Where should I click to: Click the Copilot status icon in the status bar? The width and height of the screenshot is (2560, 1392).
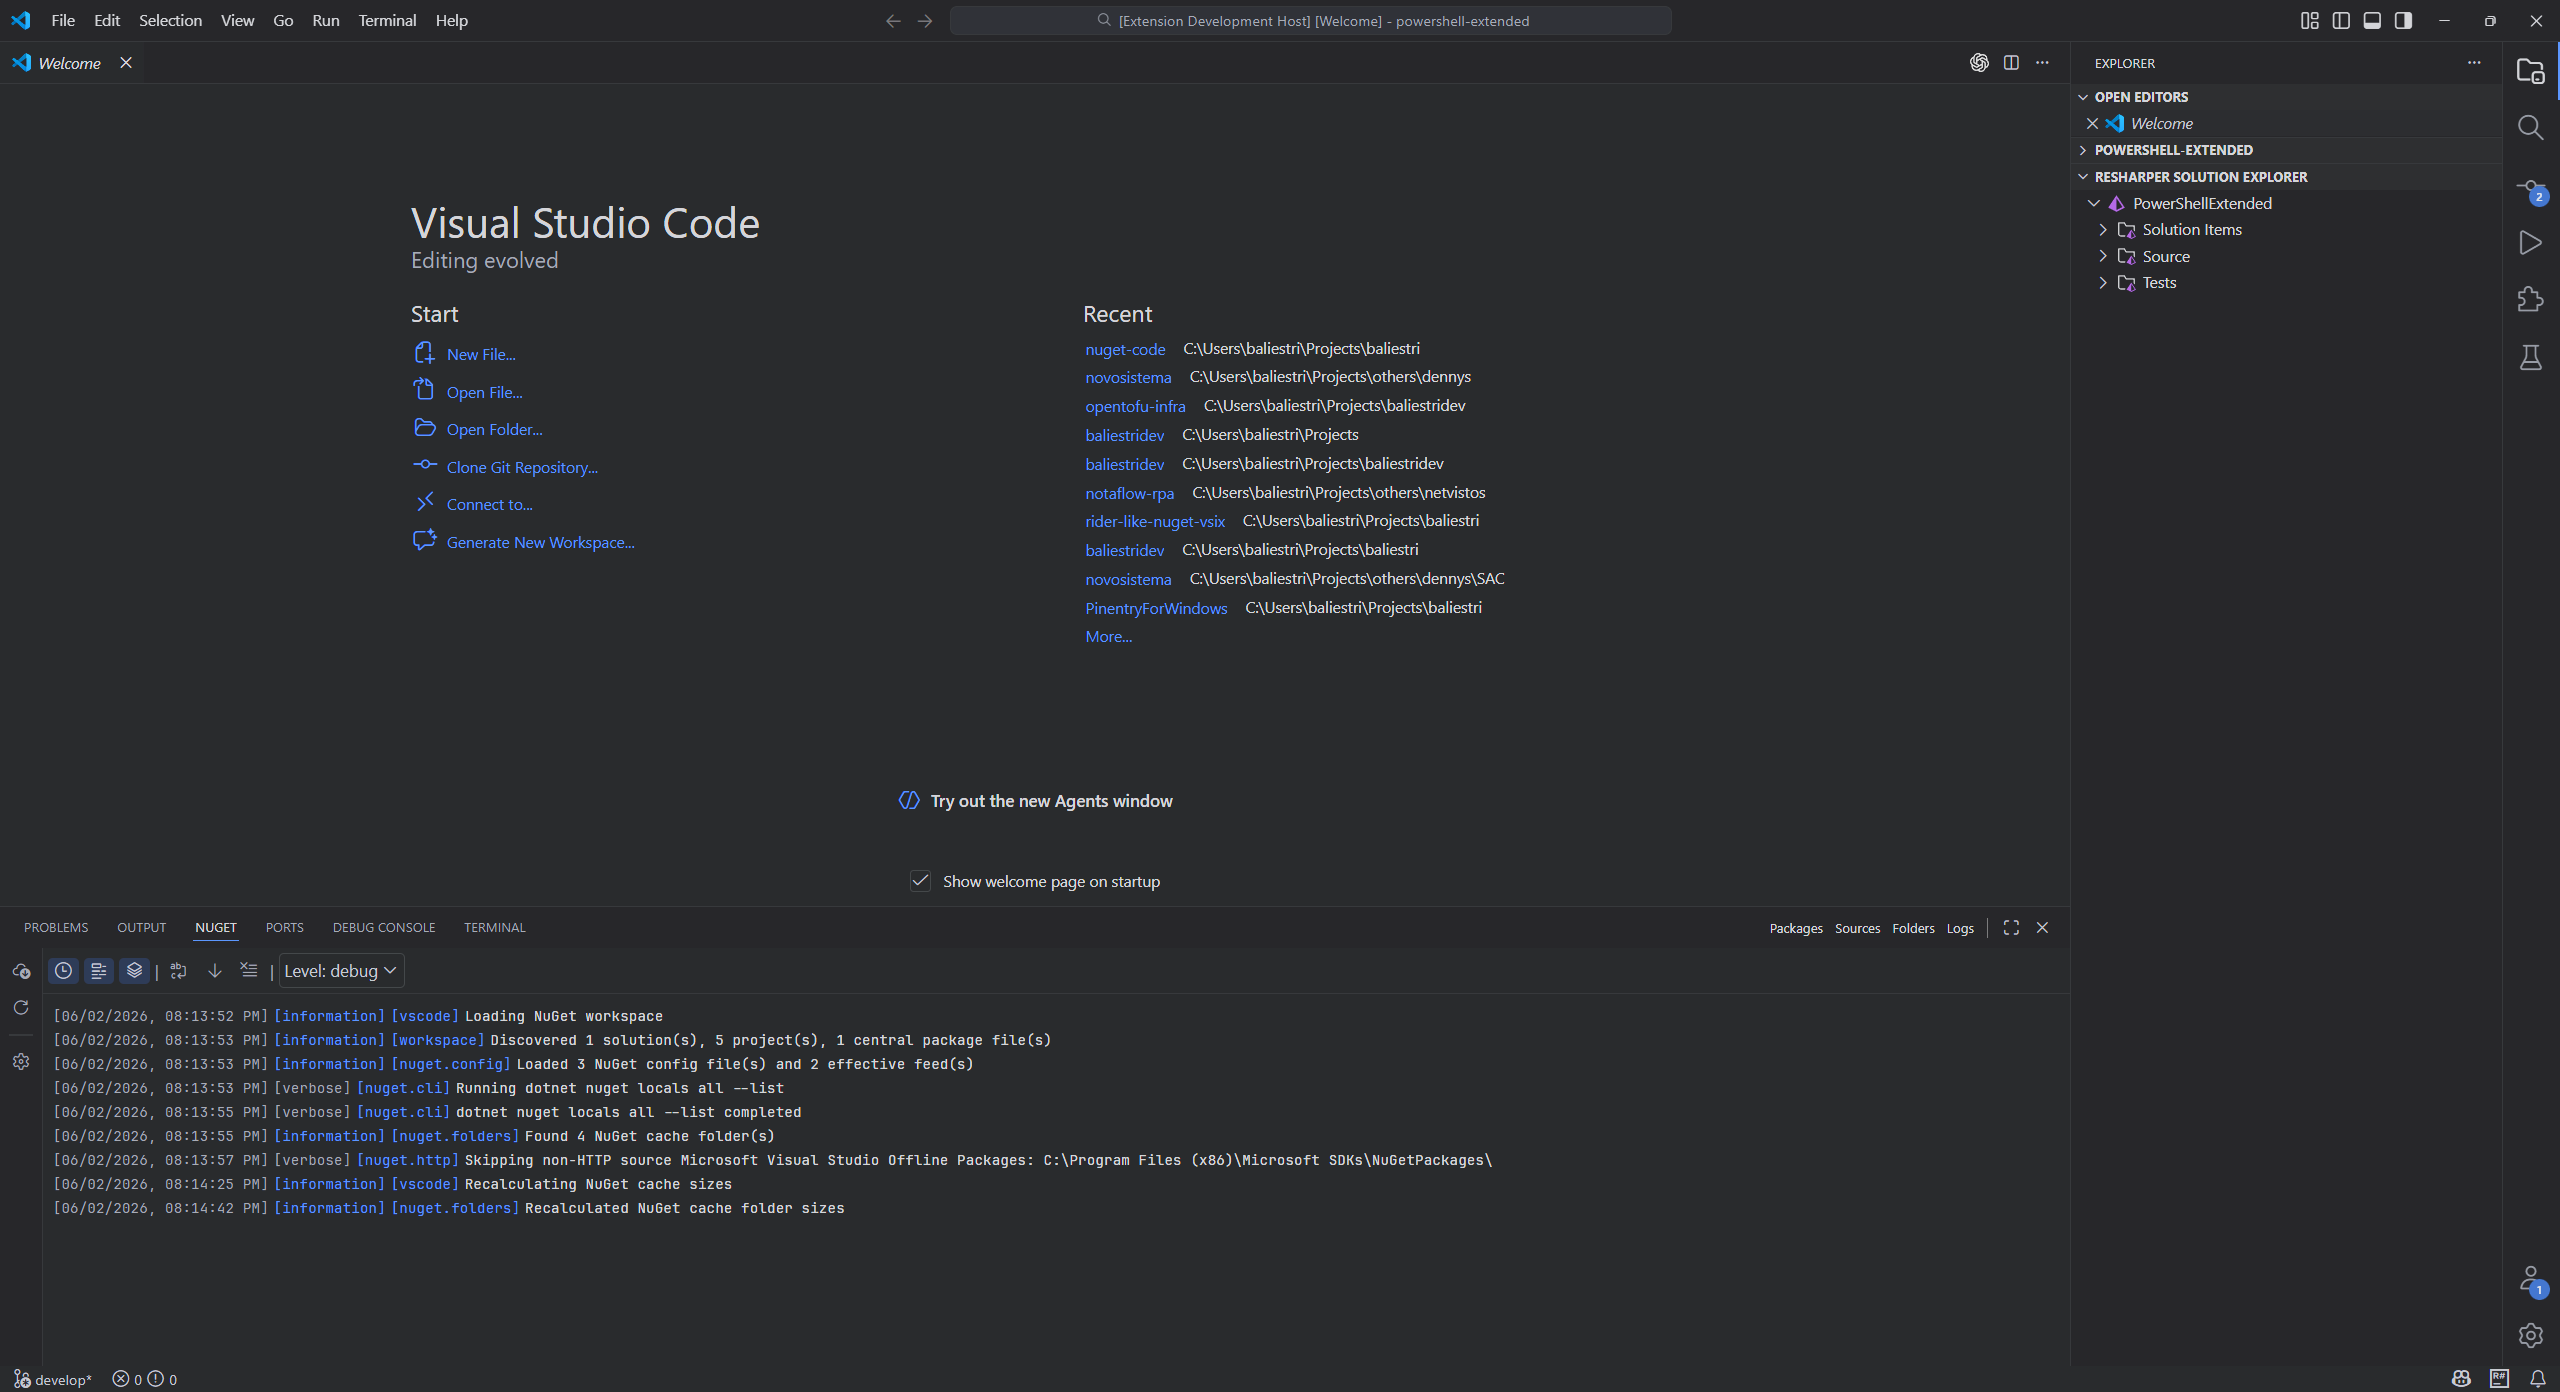click(x=2461, y=1379)
